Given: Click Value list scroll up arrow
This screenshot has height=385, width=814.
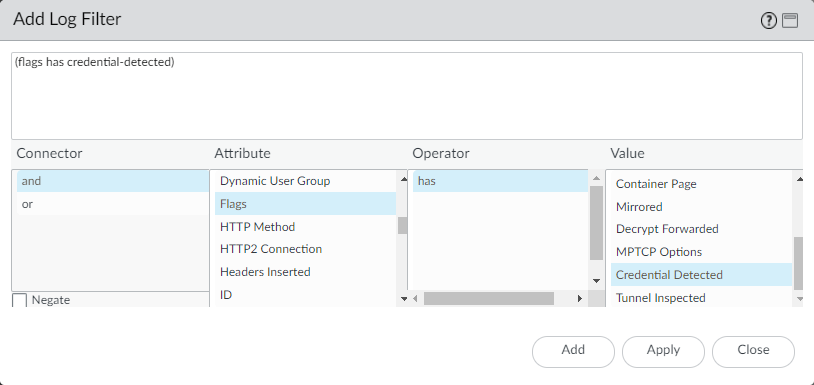Looking at the screenshot, I should pos(799,179).
